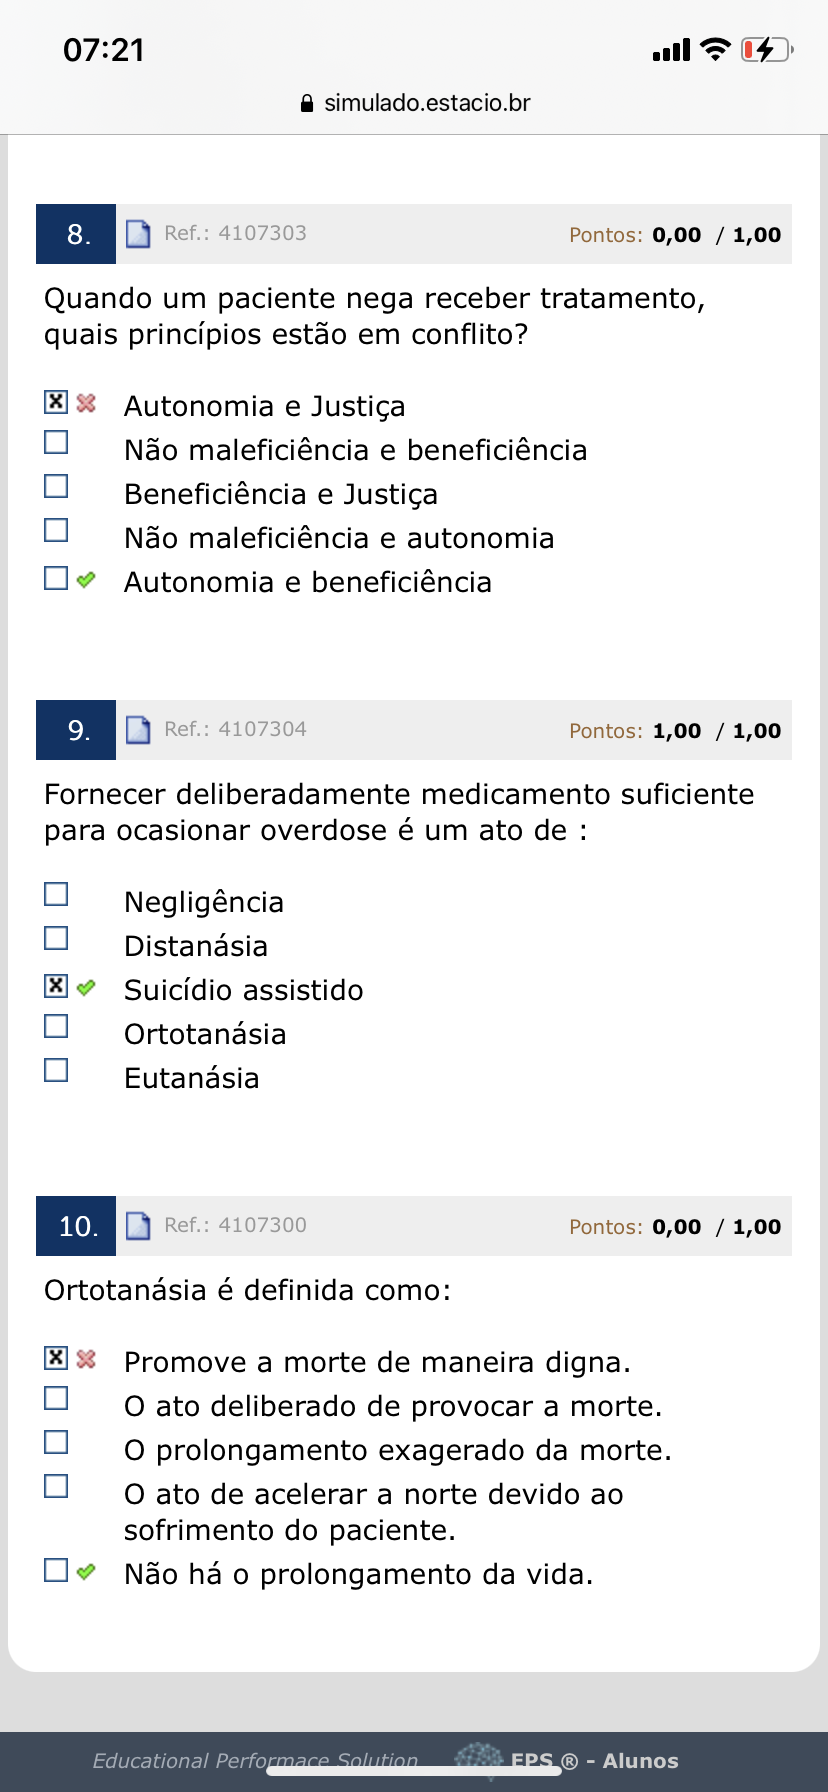Uncheck the Suicídio assistido checkbox
This screenshot has height=1792, width=828.
click(x=56, y=986)
